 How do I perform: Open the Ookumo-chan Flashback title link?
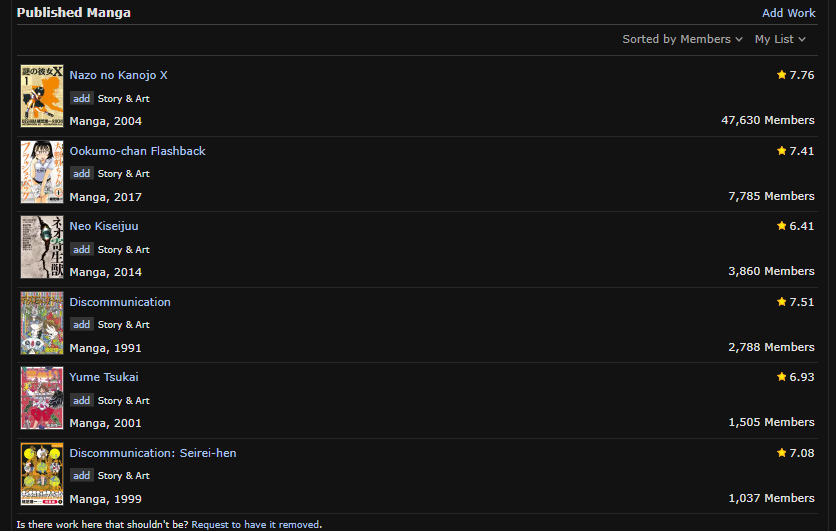click(x=137, y=151)
